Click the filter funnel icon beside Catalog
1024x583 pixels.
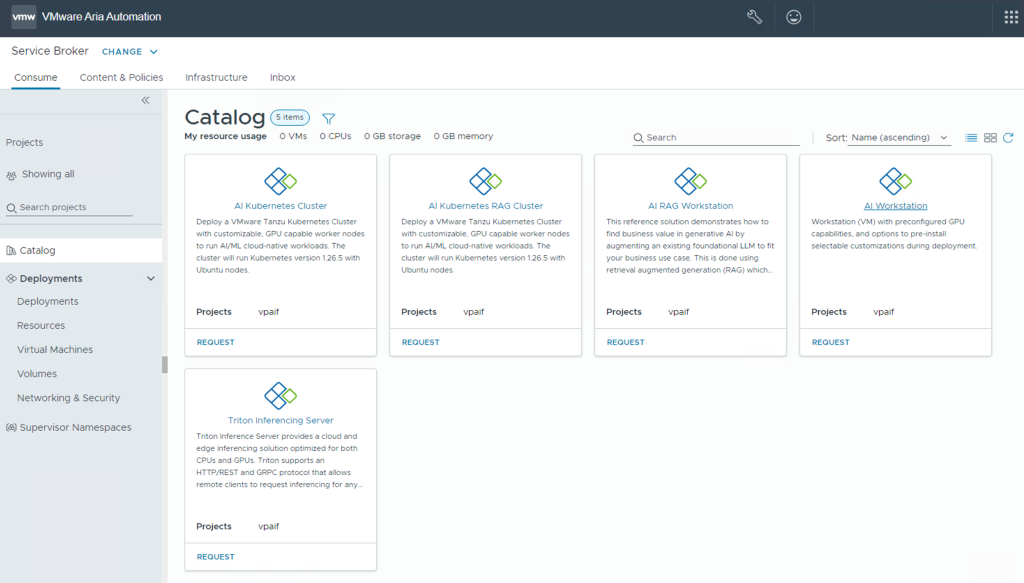tap(328, 117)
